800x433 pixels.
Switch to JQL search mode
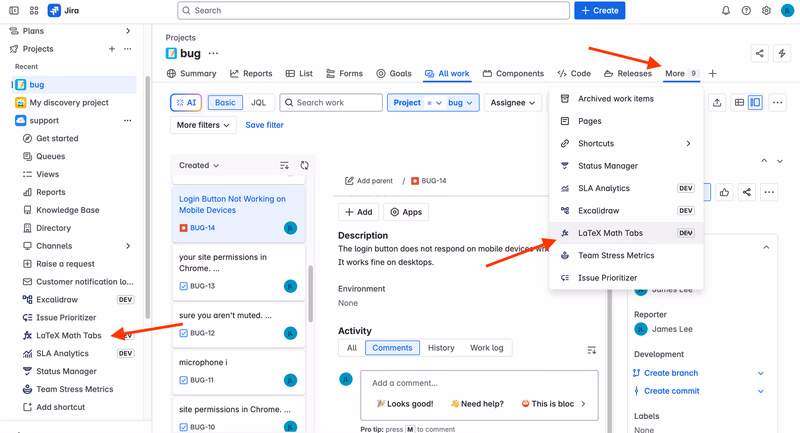click(x=259, y=103)
